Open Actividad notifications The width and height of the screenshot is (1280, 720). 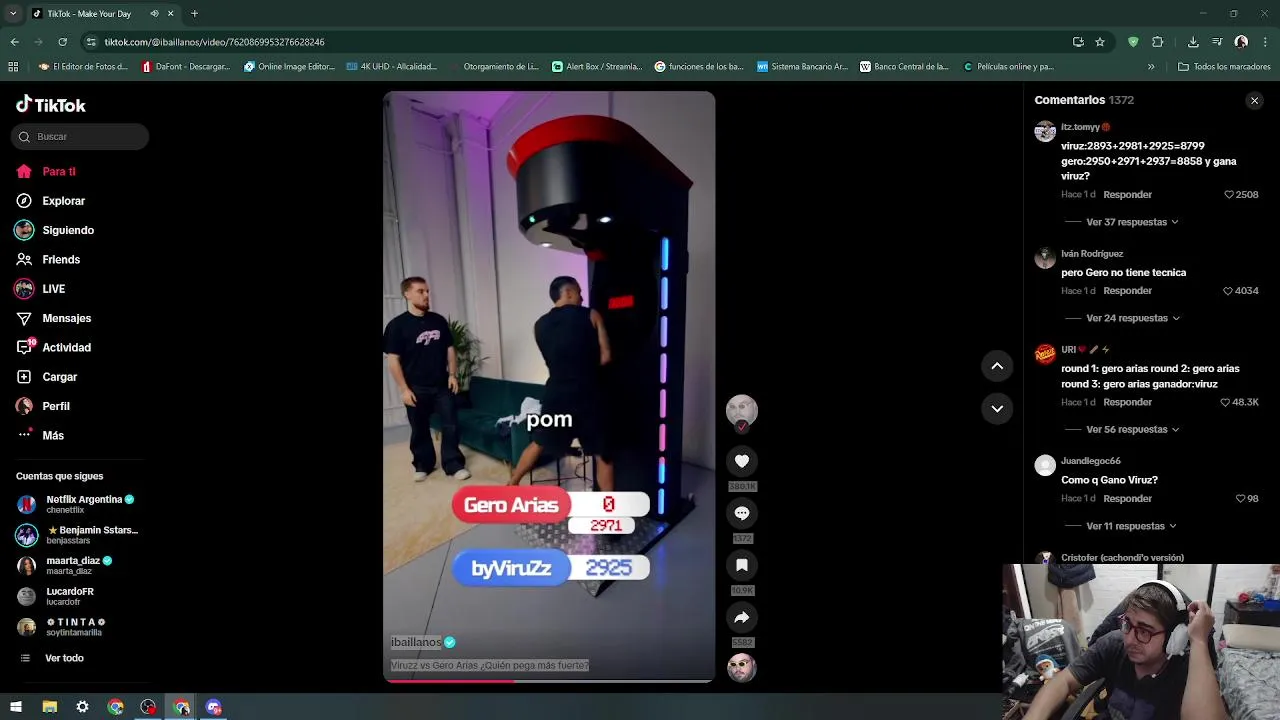coord(54,347)
